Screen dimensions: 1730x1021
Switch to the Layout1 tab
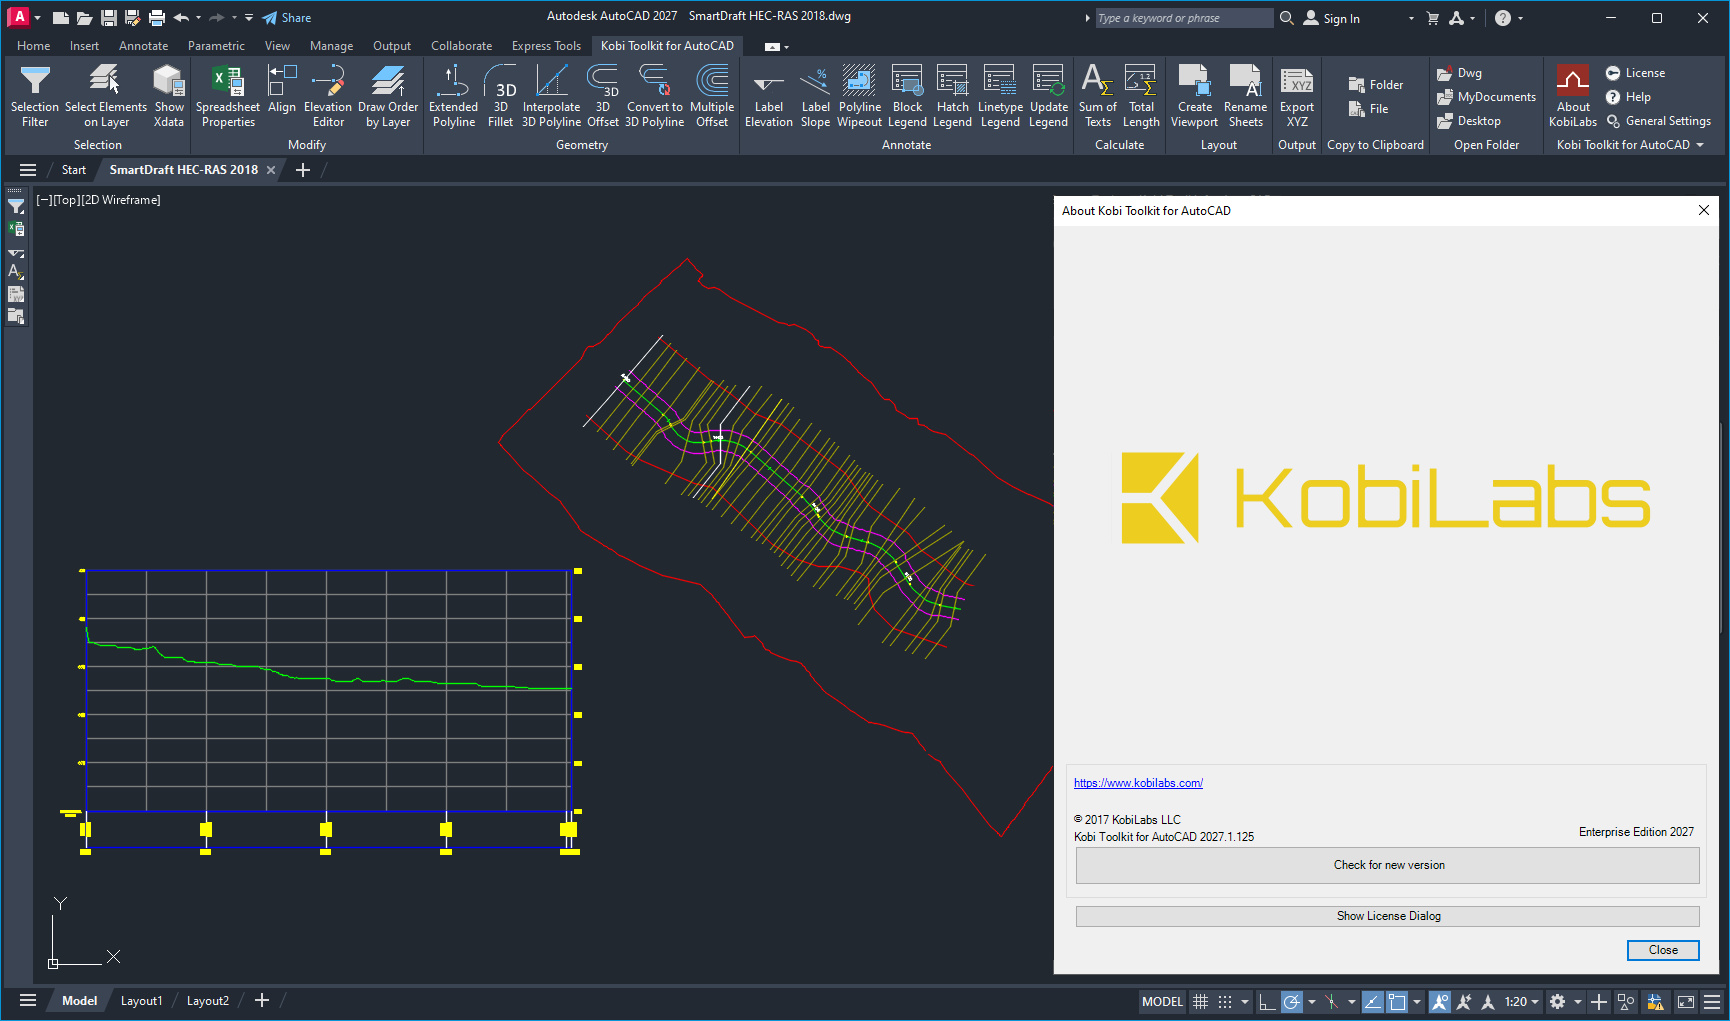141,1001
